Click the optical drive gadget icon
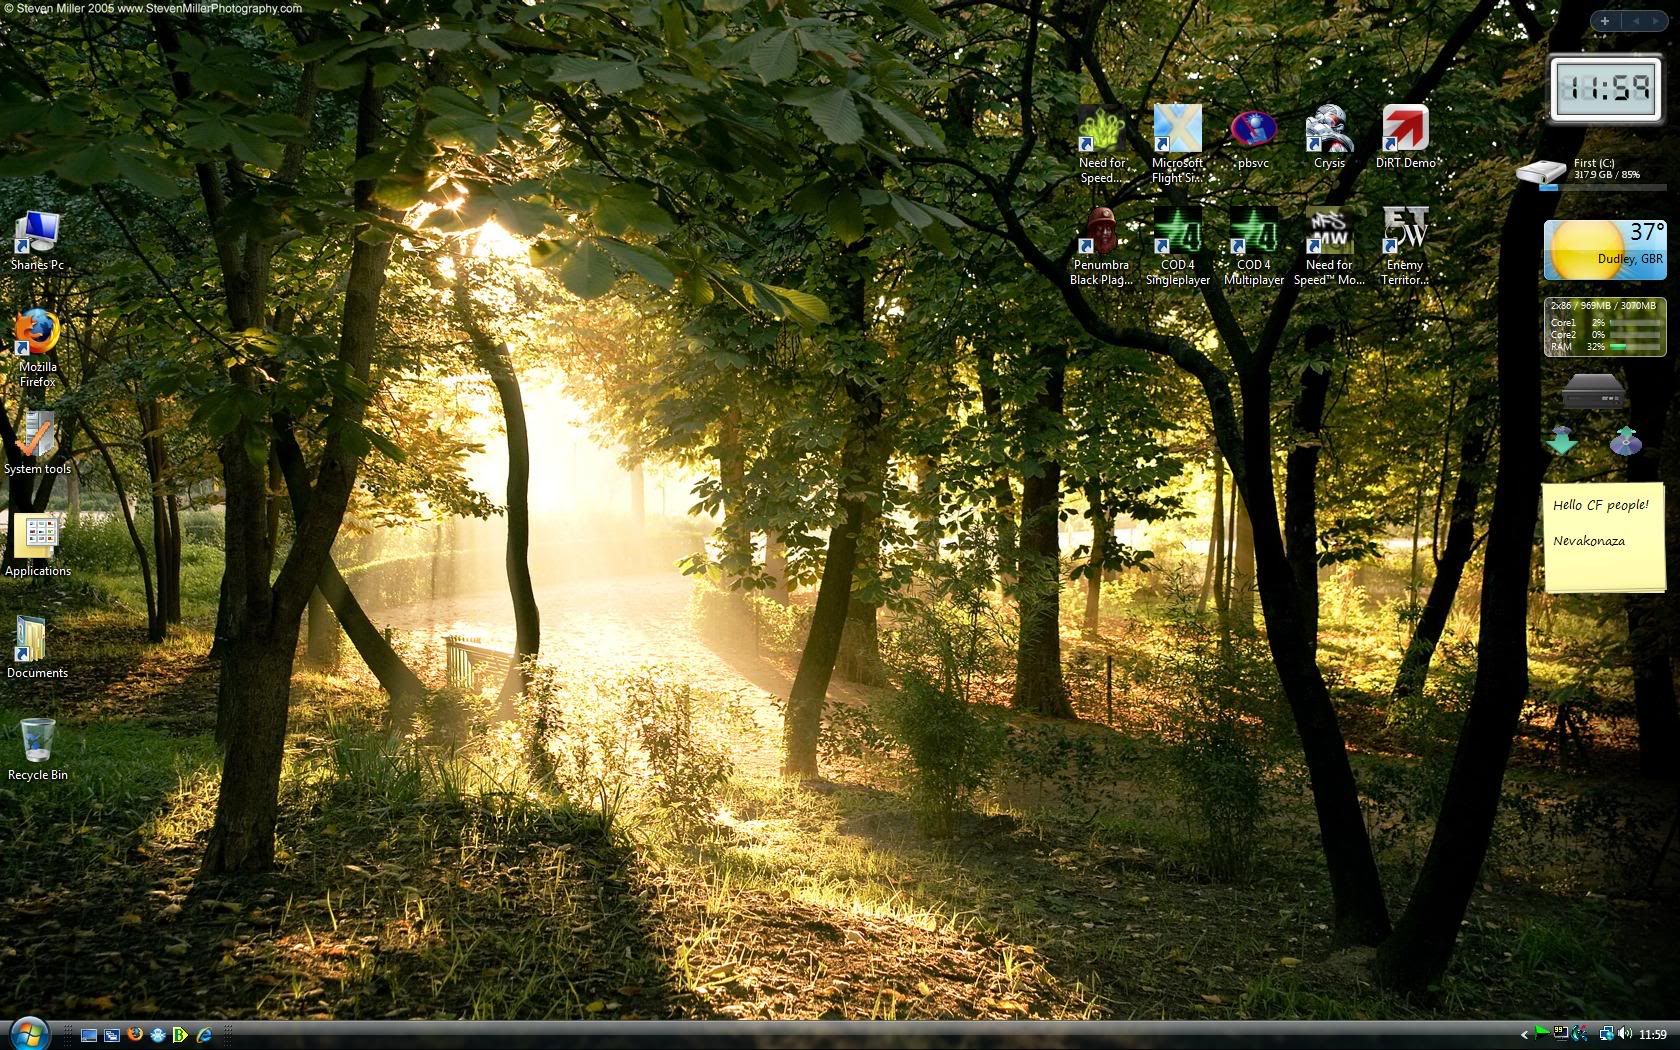 1594,391
